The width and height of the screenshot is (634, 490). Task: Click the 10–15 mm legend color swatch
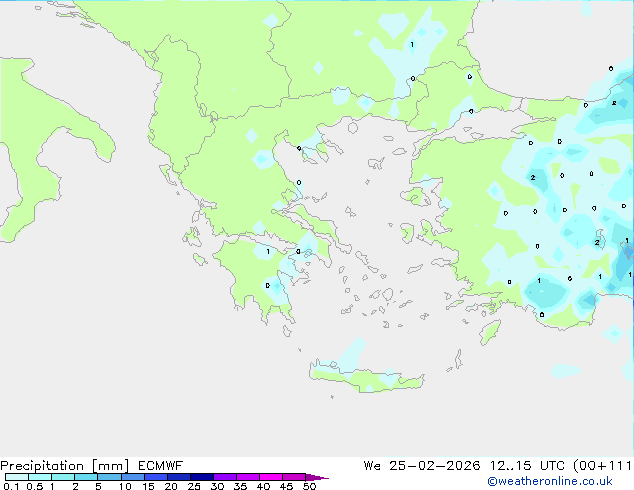pos(132,477)
